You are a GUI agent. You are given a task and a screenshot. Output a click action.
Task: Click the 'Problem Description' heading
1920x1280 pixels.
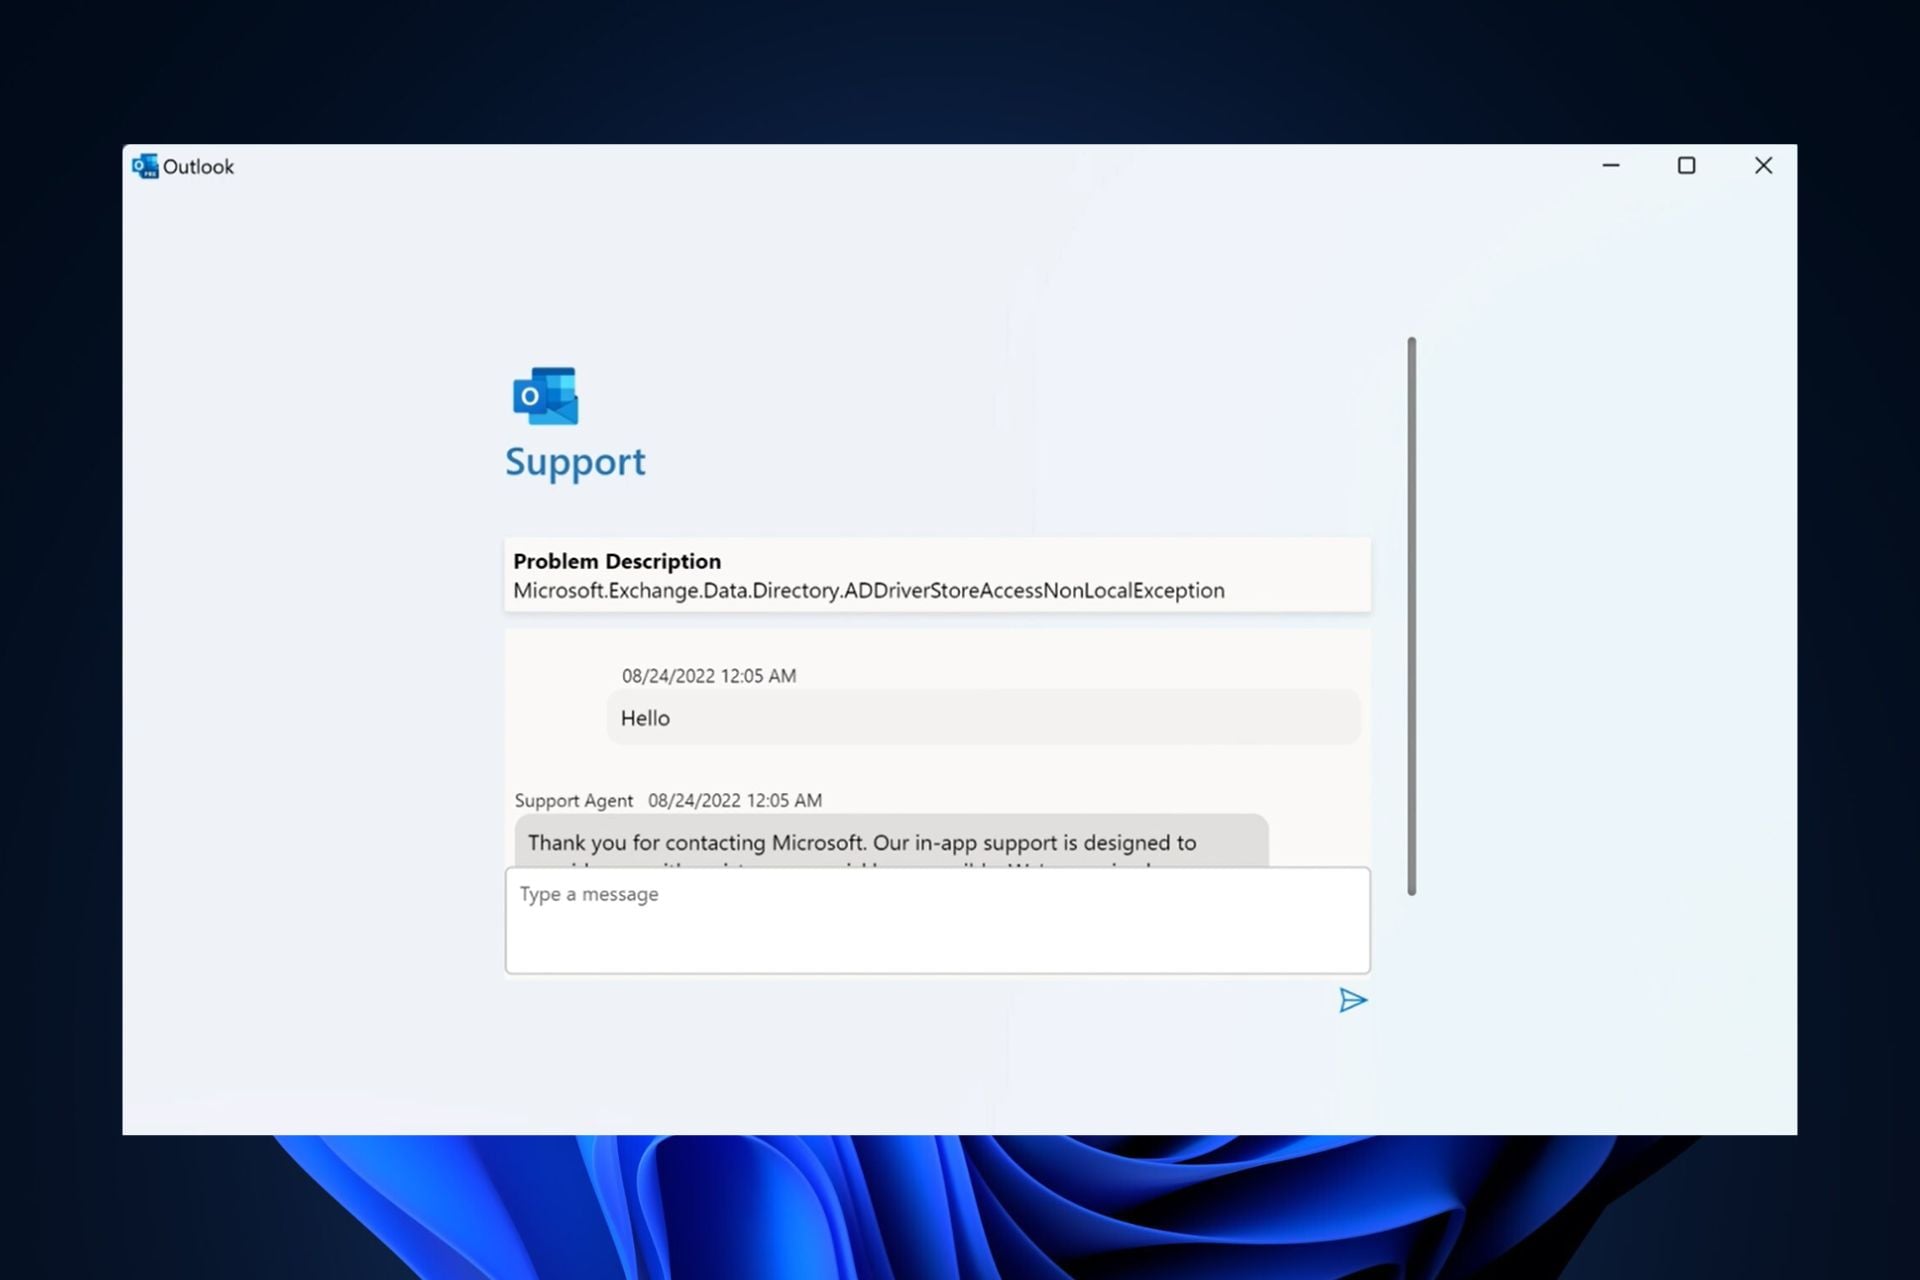617,561
